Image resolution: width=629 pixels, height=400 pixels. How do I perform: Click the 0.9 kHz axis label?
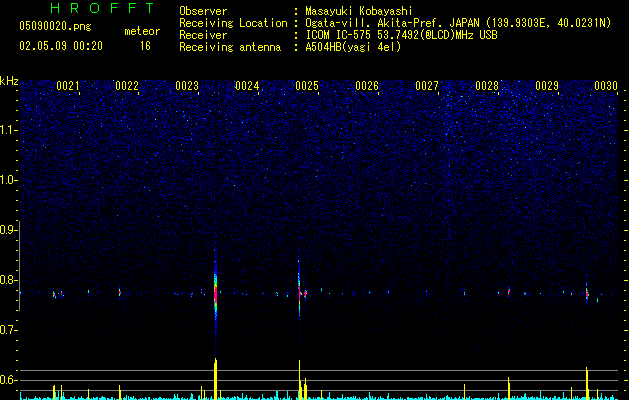8,230
